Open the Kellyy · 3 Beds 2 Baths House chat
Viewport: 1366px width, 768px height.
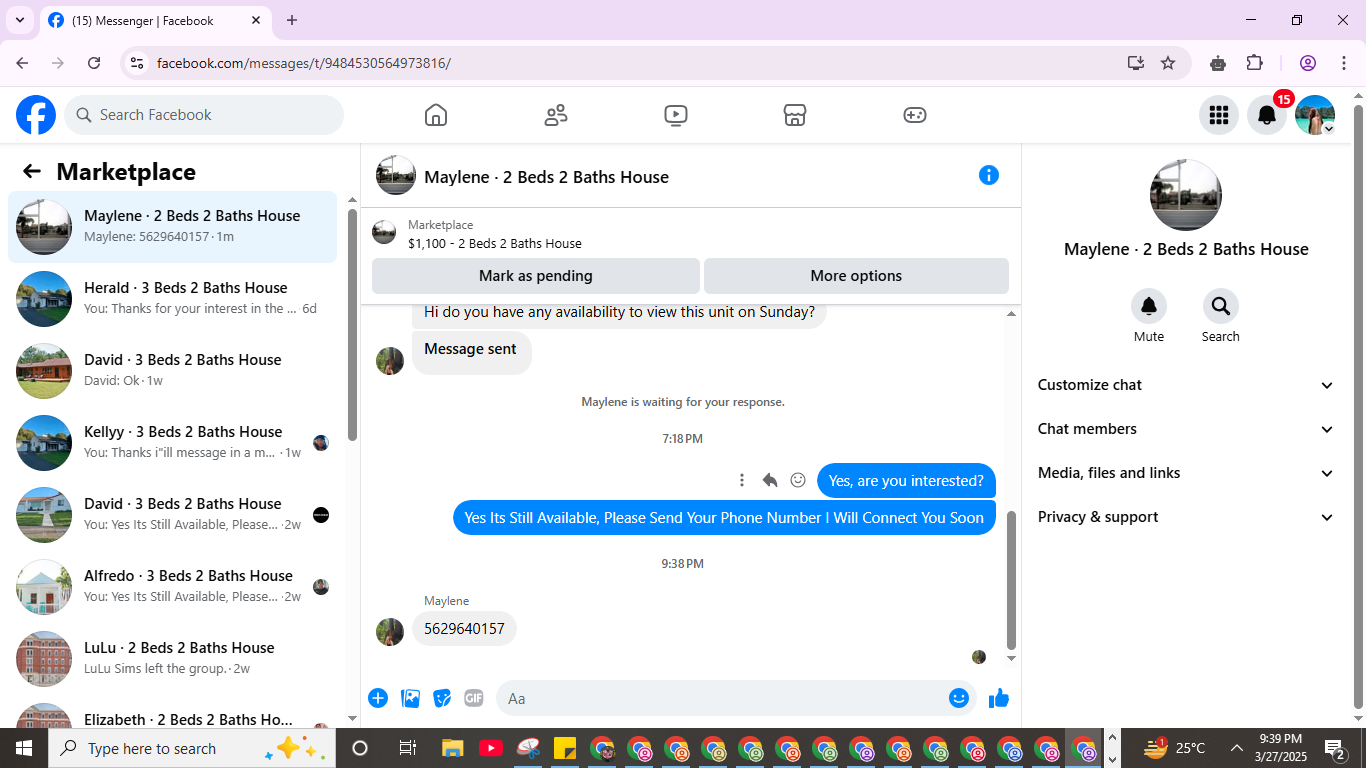pyautogui.click(x=172, y=443)
